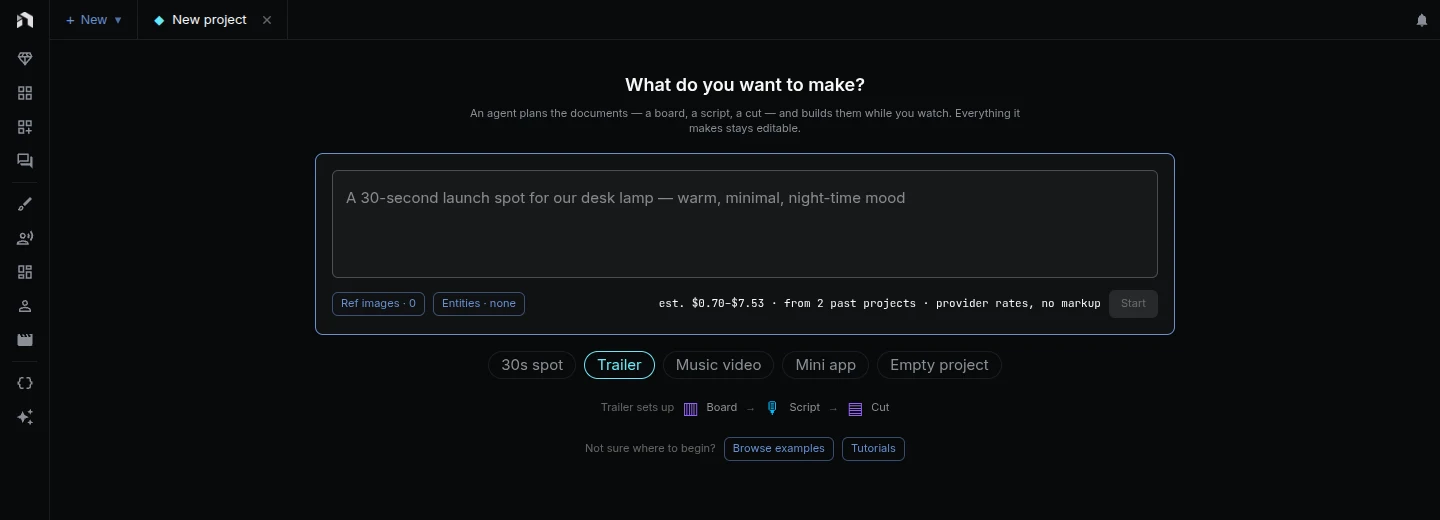Click the curly braces icon in sidebar
This screenshot has width=1440, height=520.
click(25, 383)
